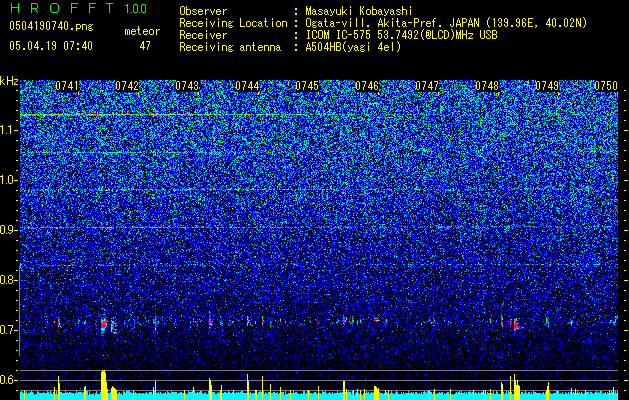Click the 0749 time marker
Screen dimensions: 629x400
coord(547,86)
